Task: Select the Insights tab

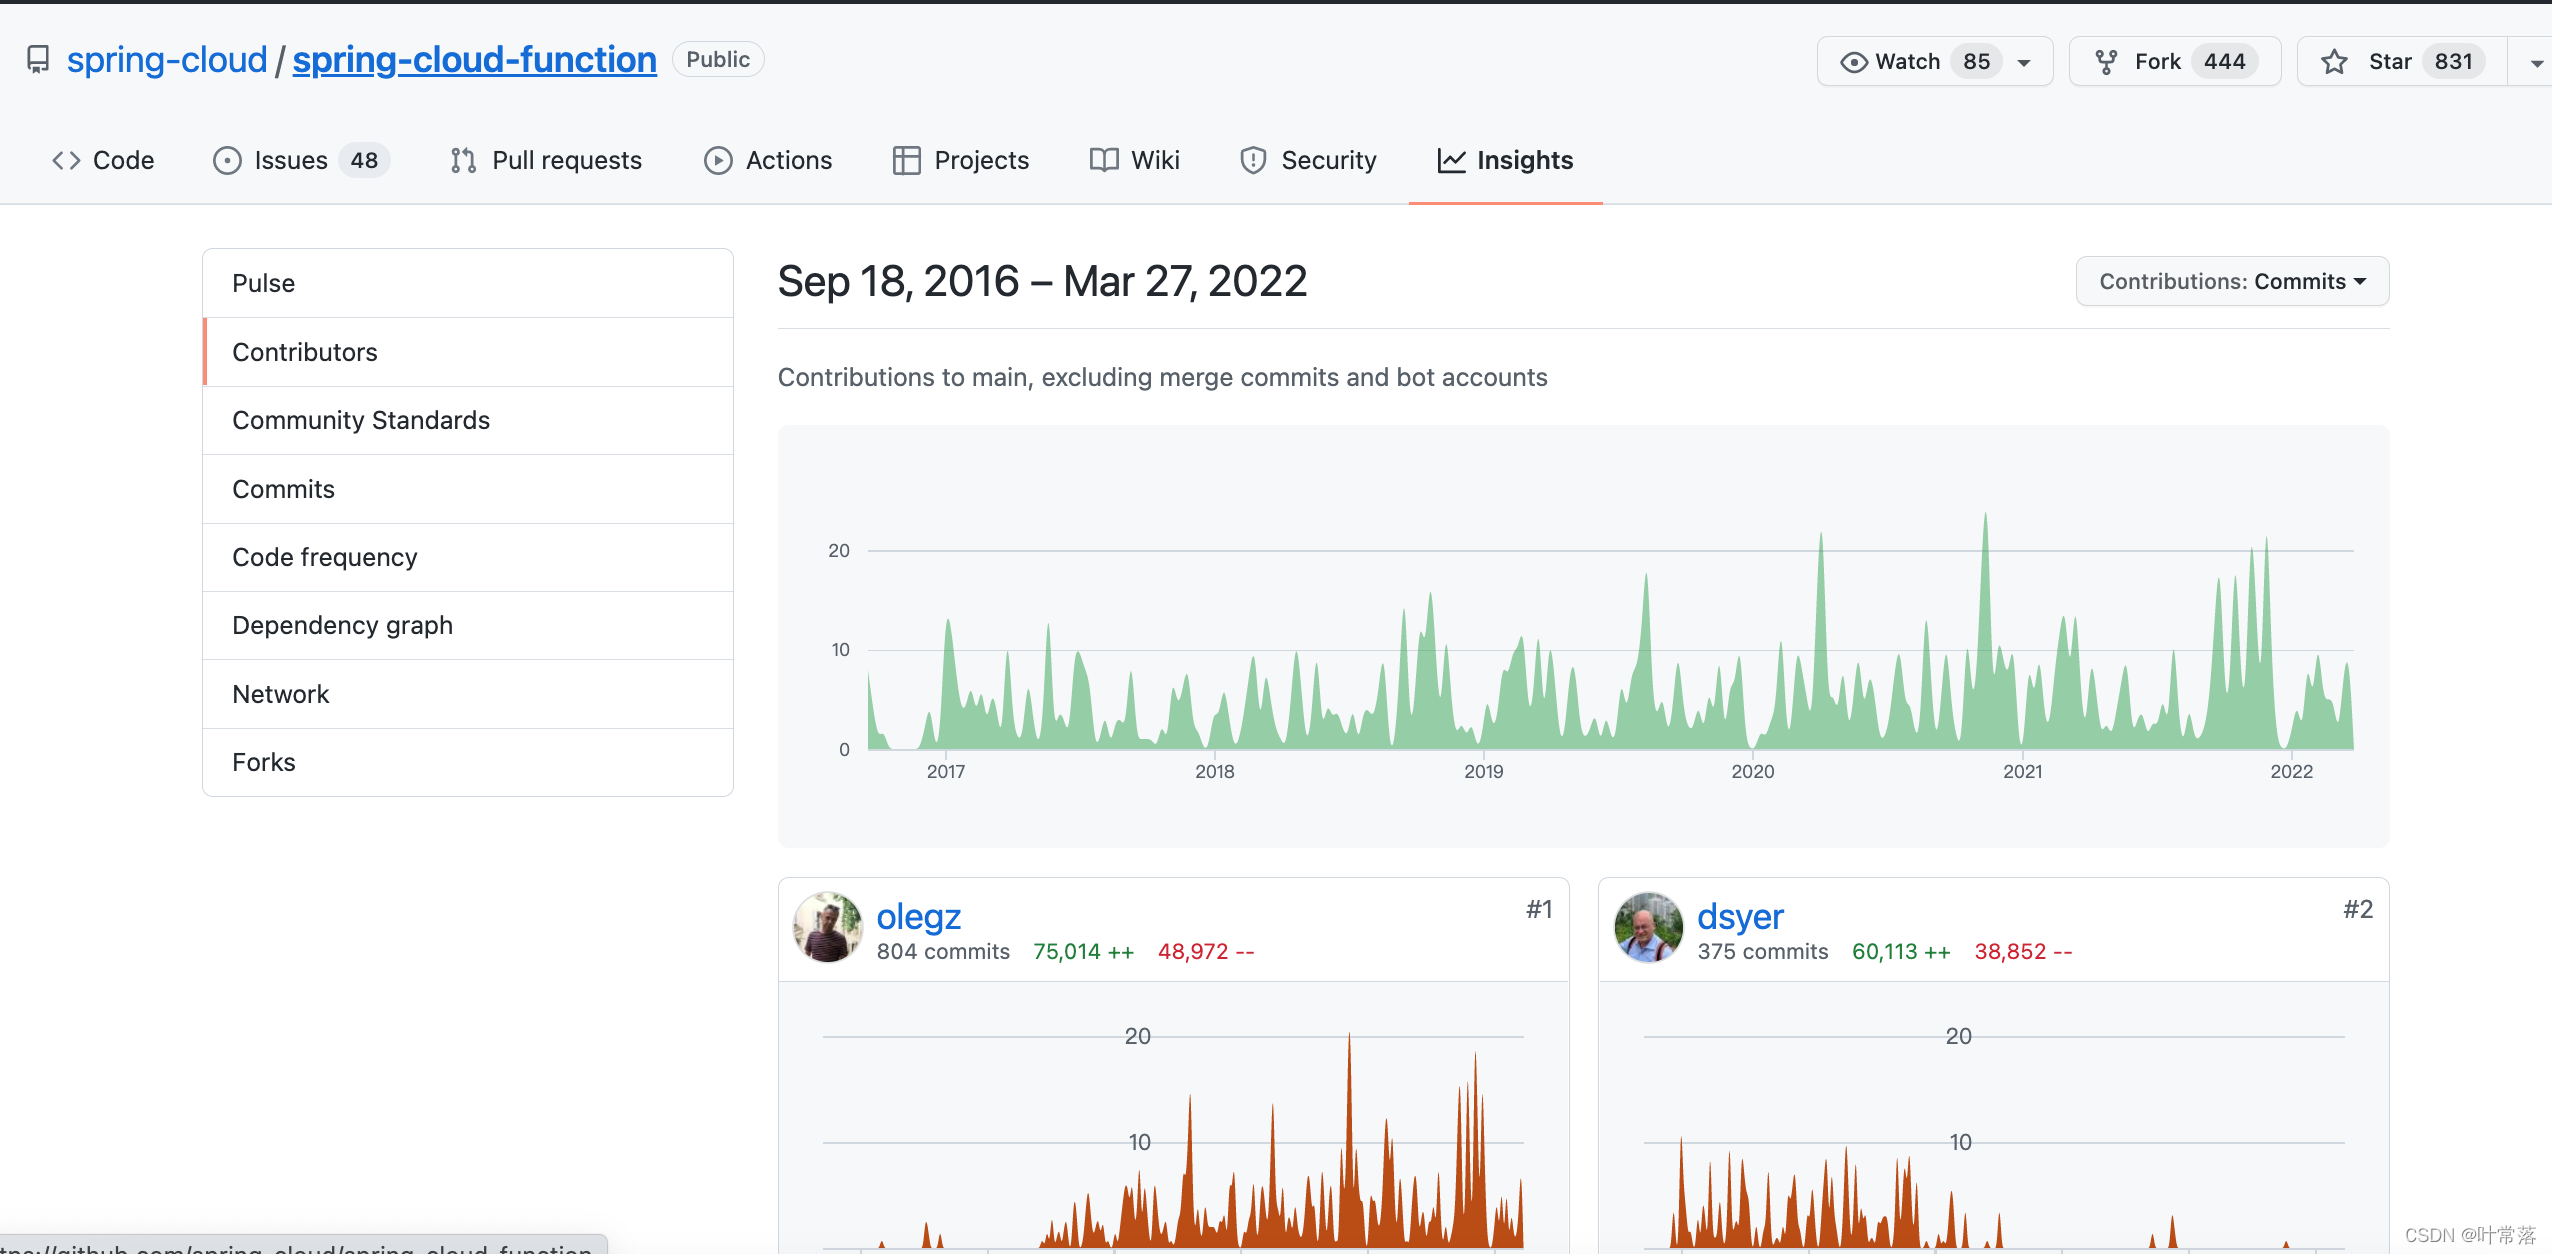Action: [x=1505, y=160]
